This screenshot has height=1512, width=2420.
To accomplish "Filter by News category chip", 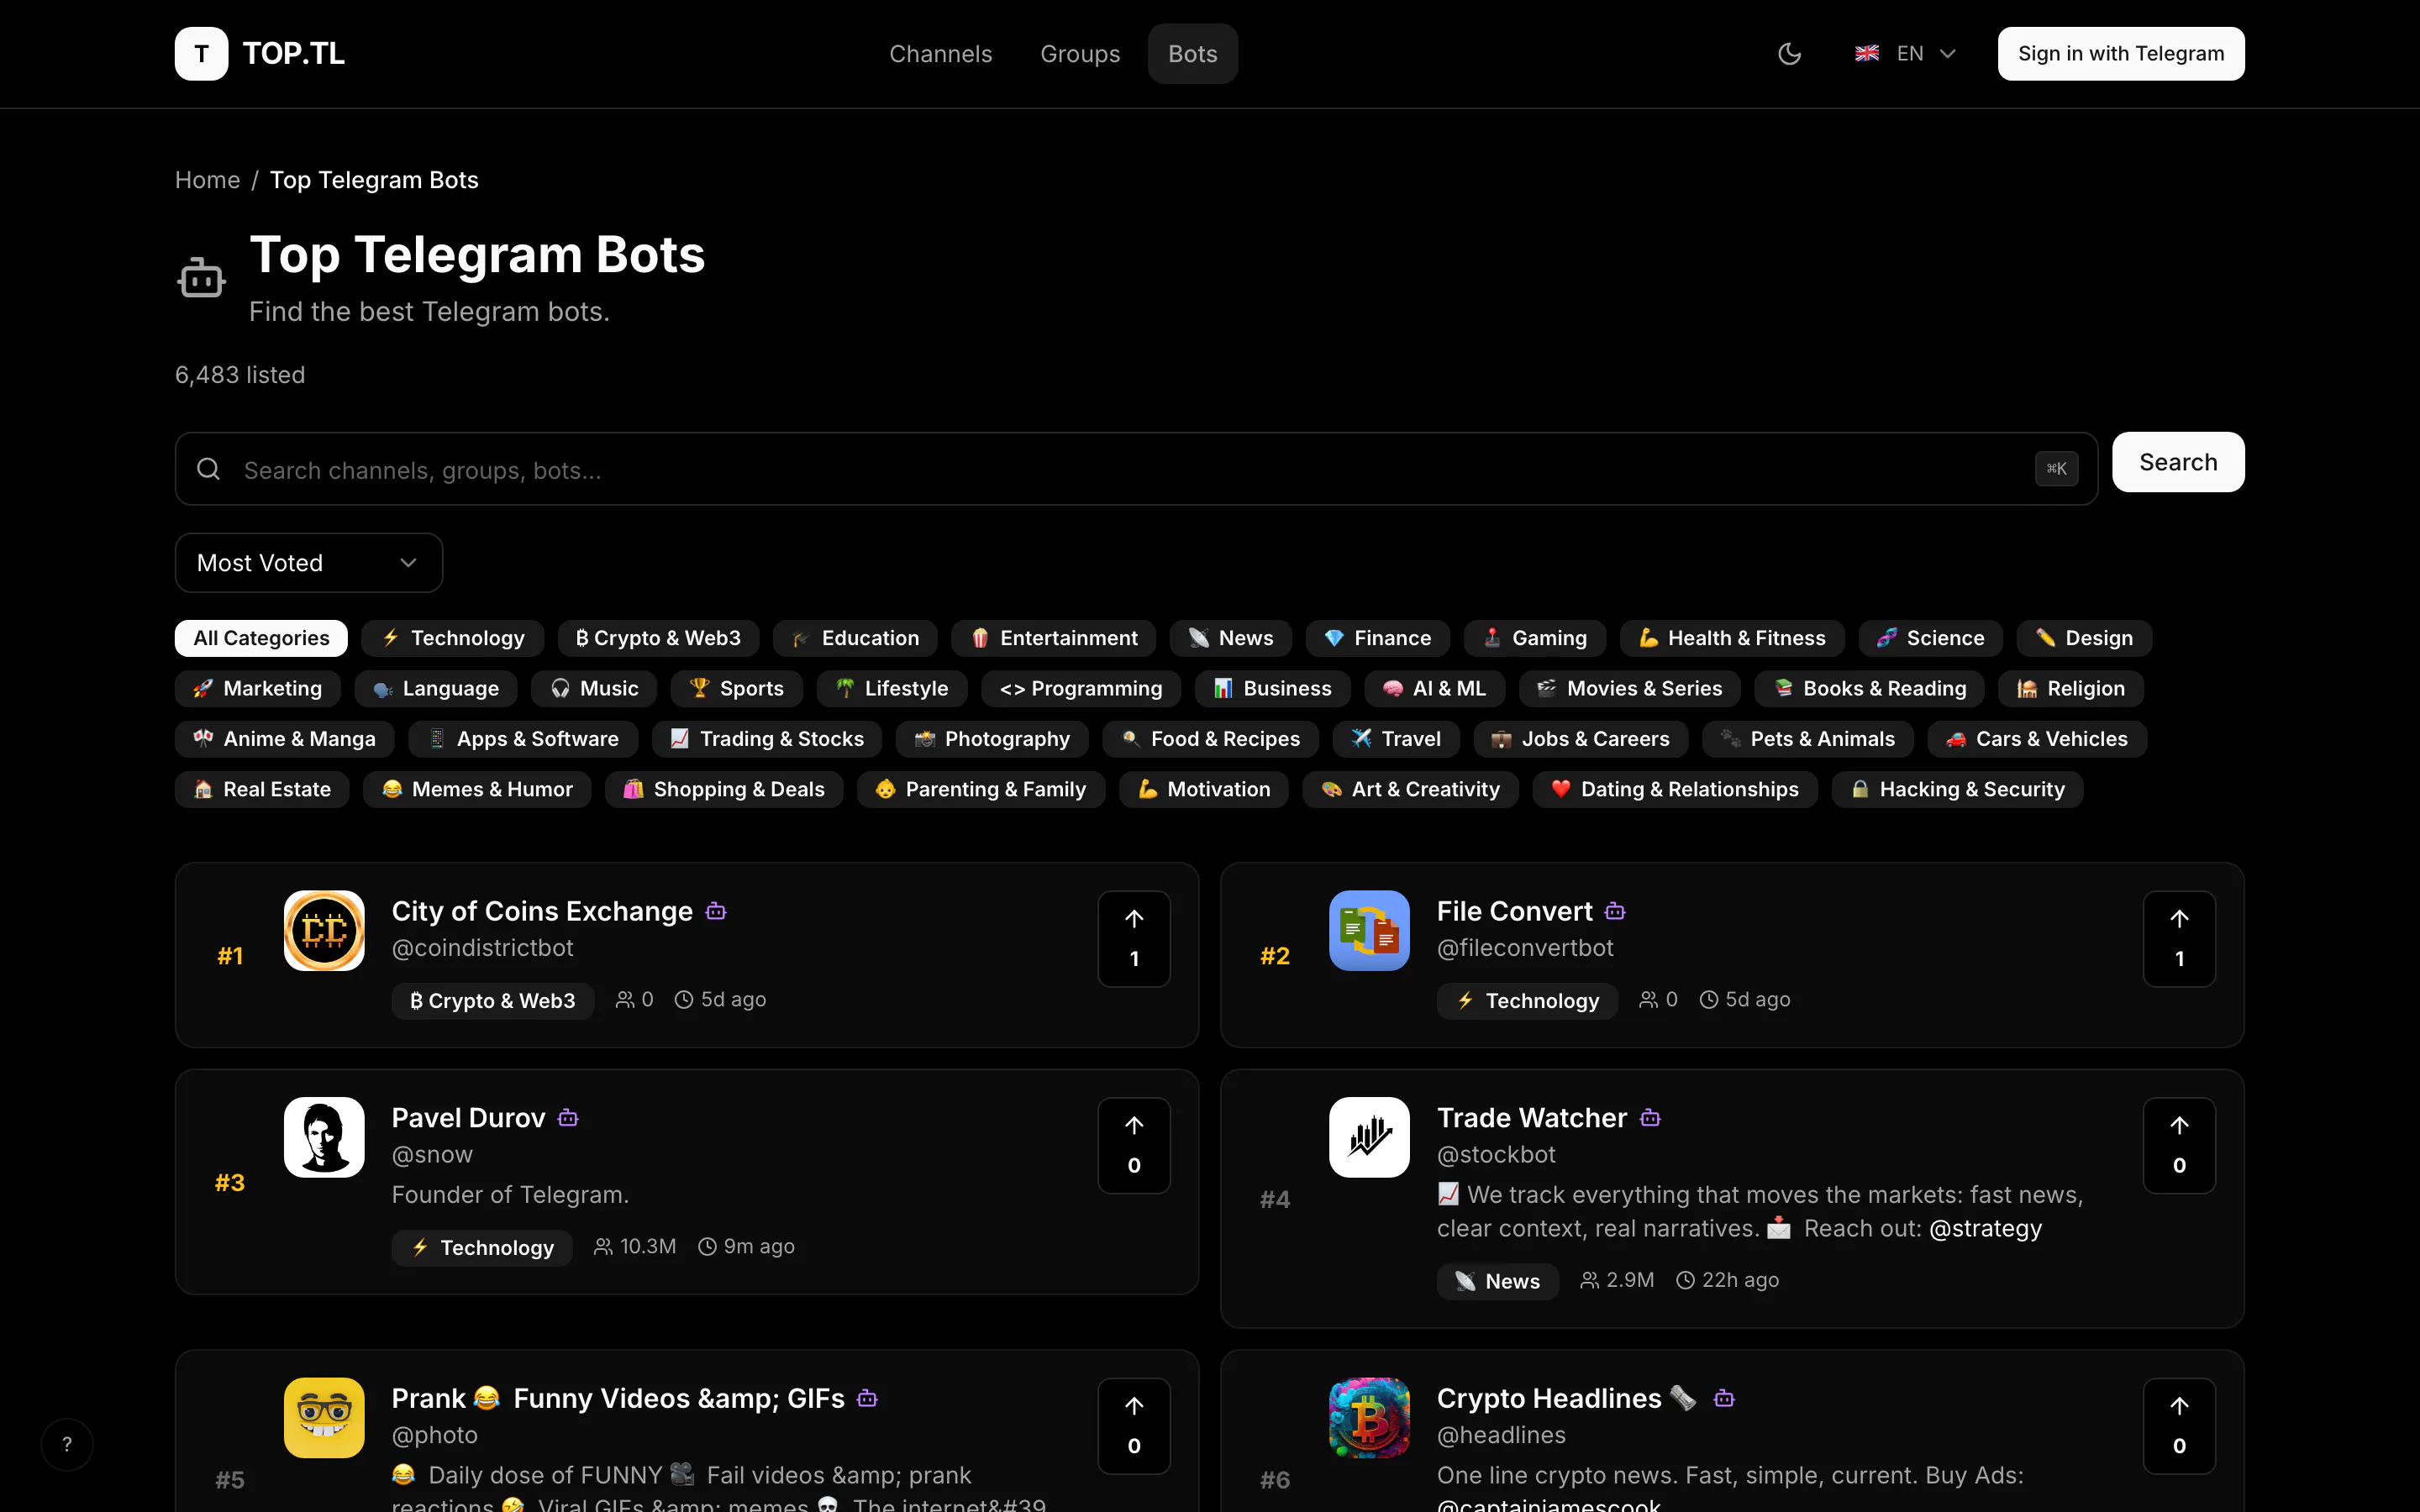I will click(x=1231, y=638).
